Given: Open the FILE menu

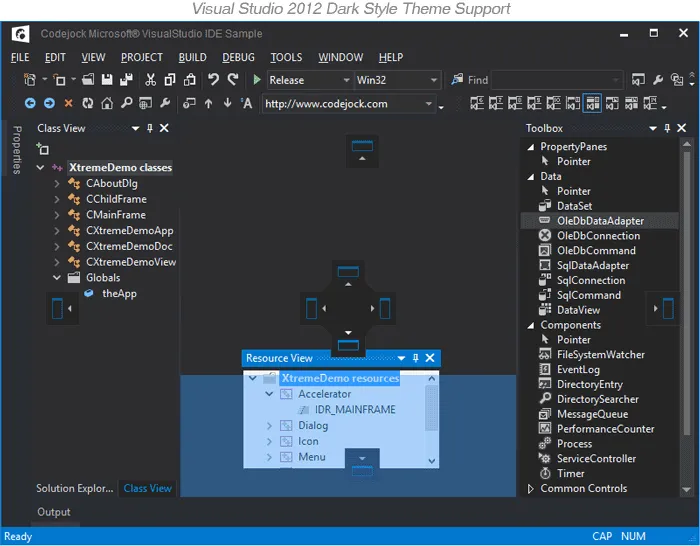Looking at the screenshot, I should click(x=20, y=58).
